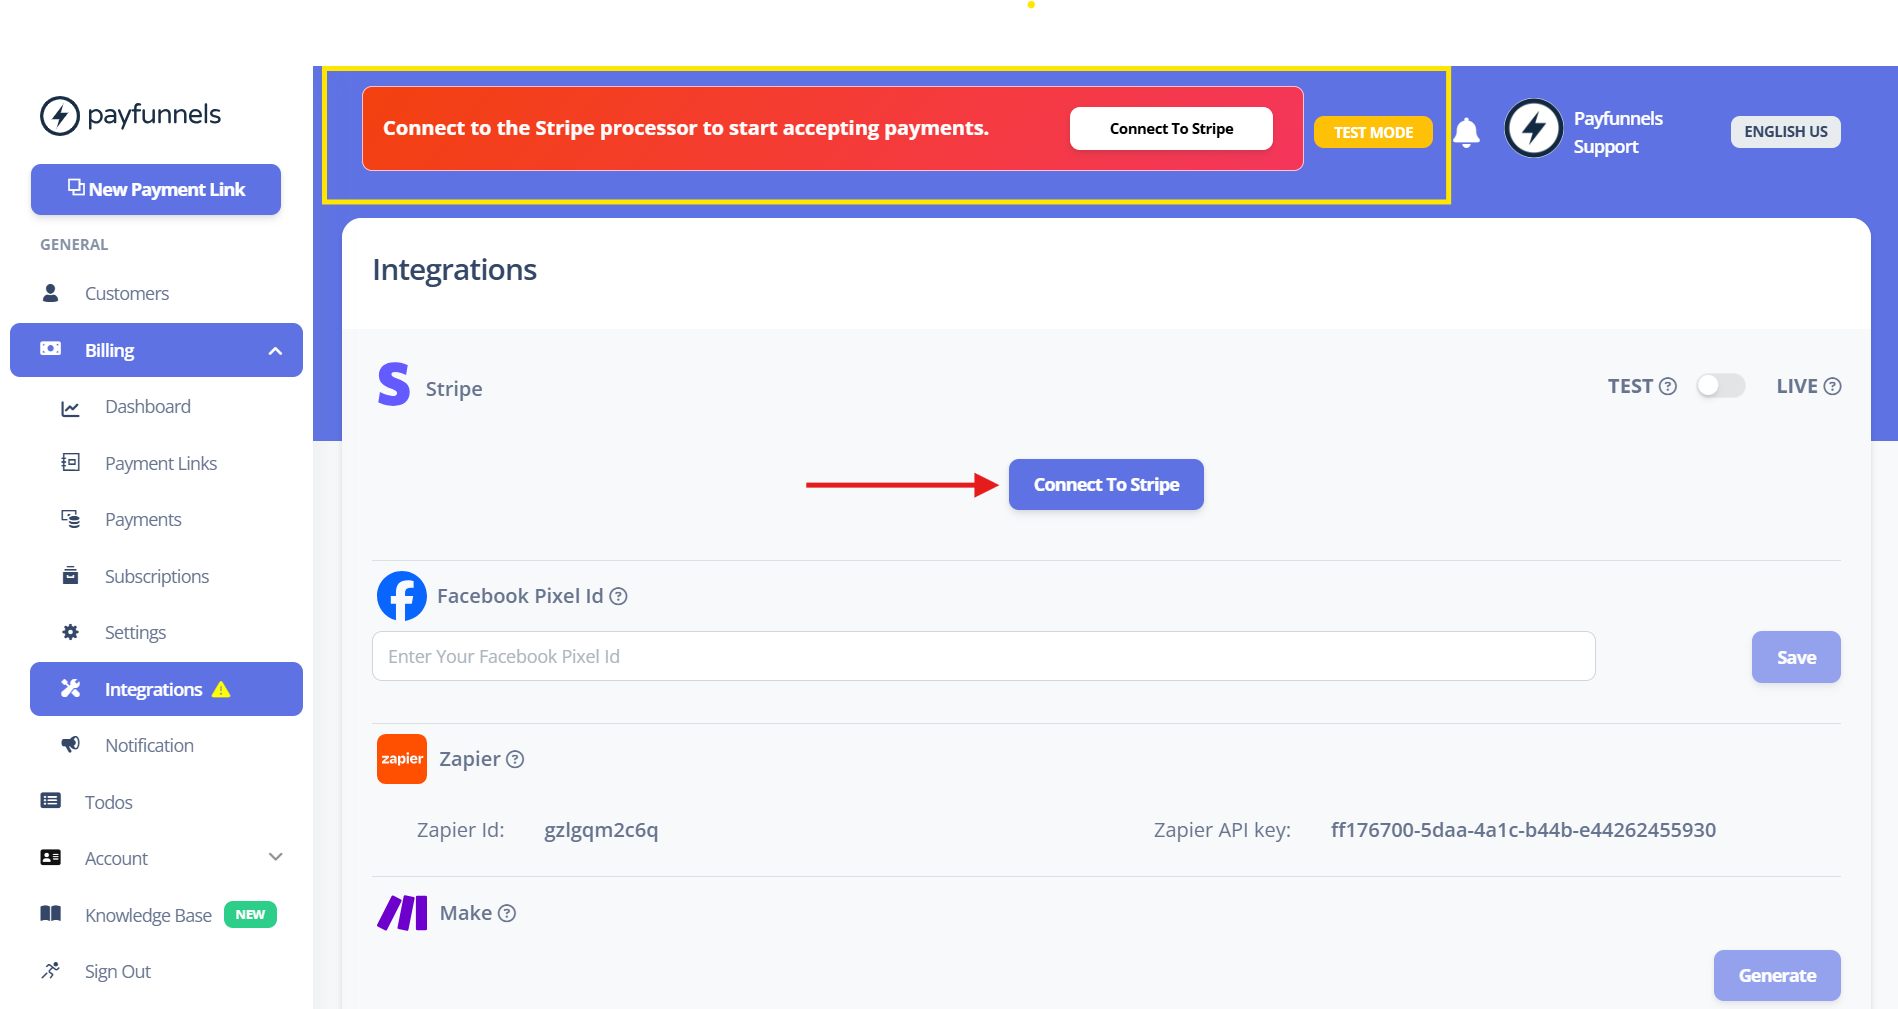
Task: Open Facebook Pixel Id help icon
Action: pos(618,596)
